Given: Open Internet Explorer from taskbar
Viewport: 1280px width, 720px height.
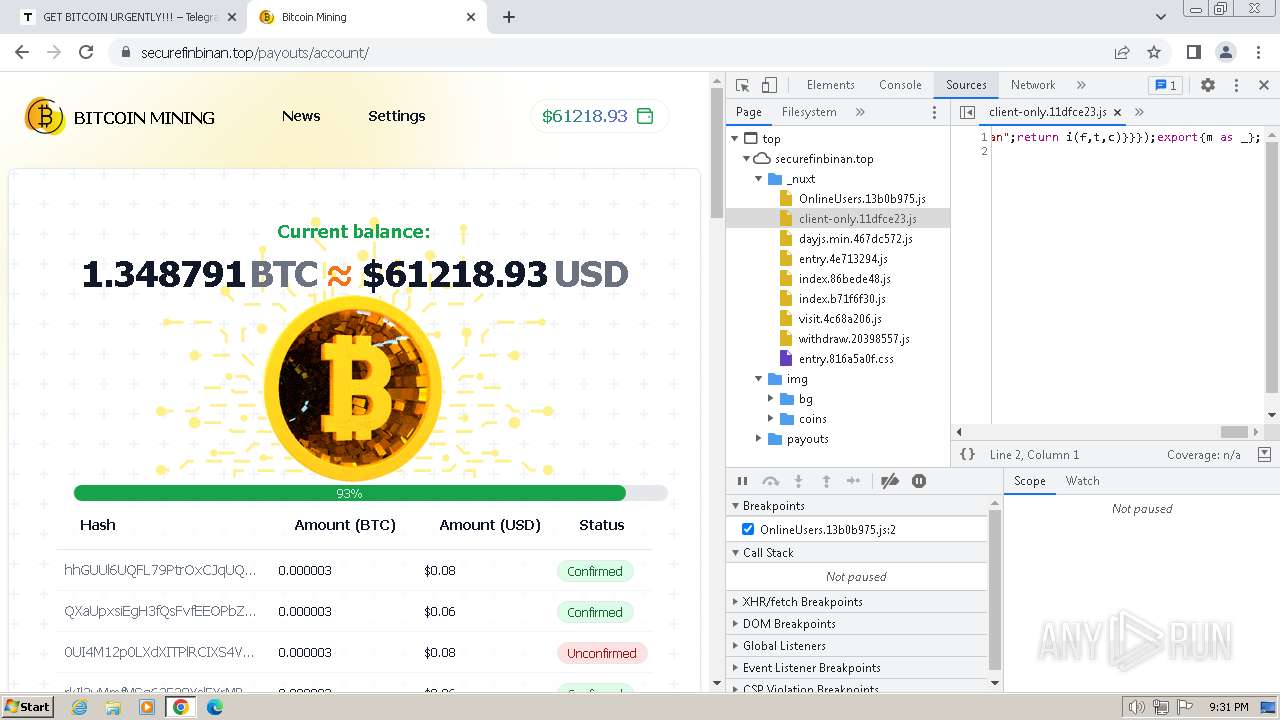Looking at the screenshot, I should [x=79, y=707].
